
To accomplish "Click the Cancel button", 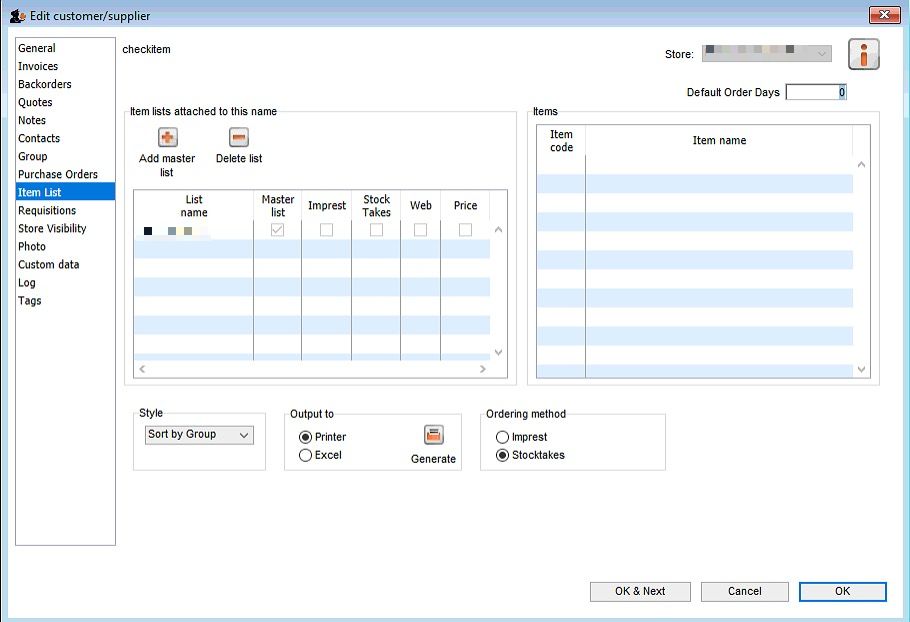I will [x=744, y=591].
